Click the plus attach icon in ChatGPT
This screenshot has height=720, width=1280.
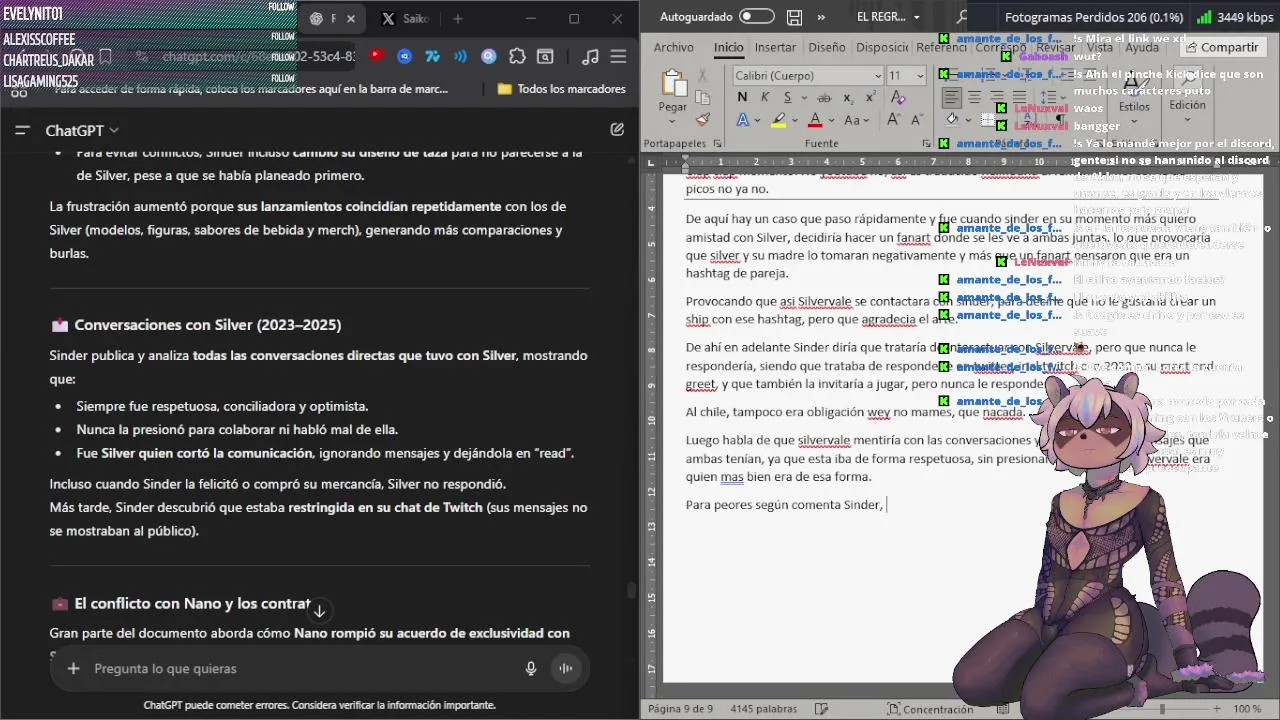tap(73, 668)
